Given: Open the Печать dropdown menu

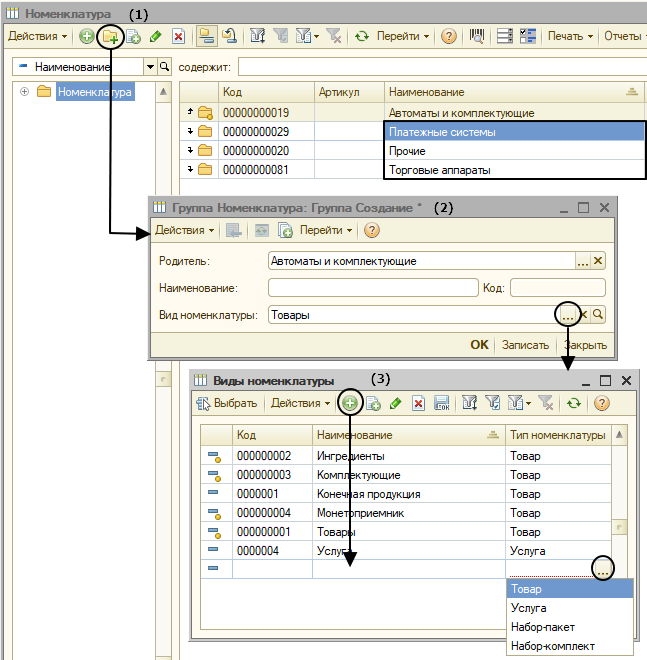Looking at the screenshot, I should [570, 36].
